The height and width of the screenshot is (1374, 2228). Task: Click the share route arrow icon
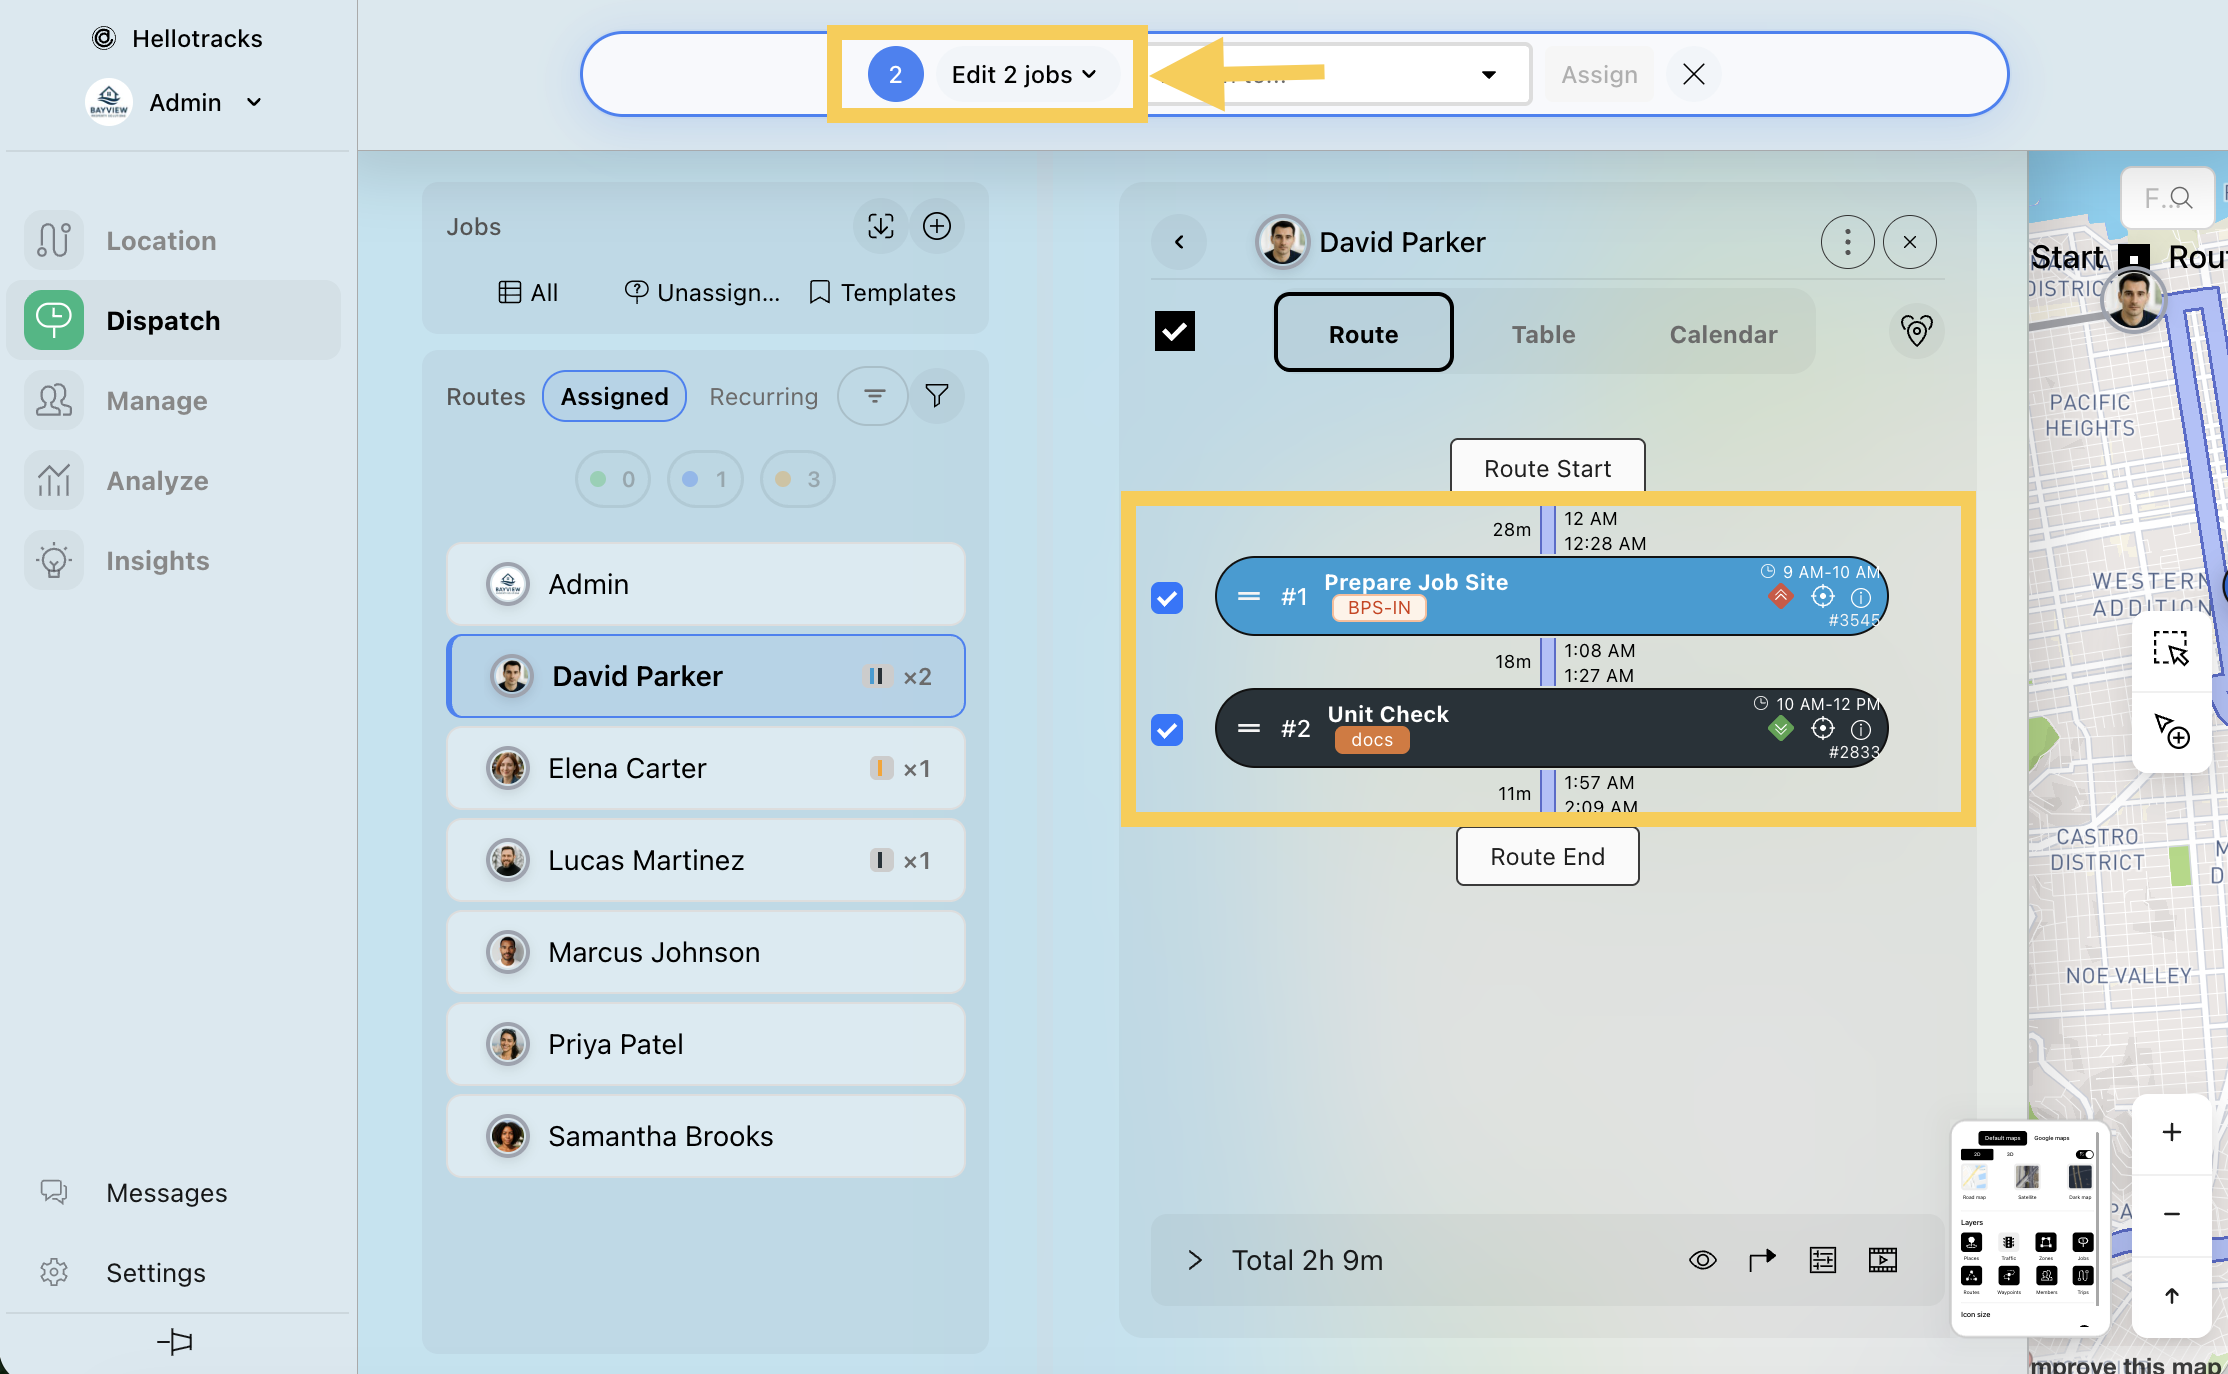click(1762, 1260)
